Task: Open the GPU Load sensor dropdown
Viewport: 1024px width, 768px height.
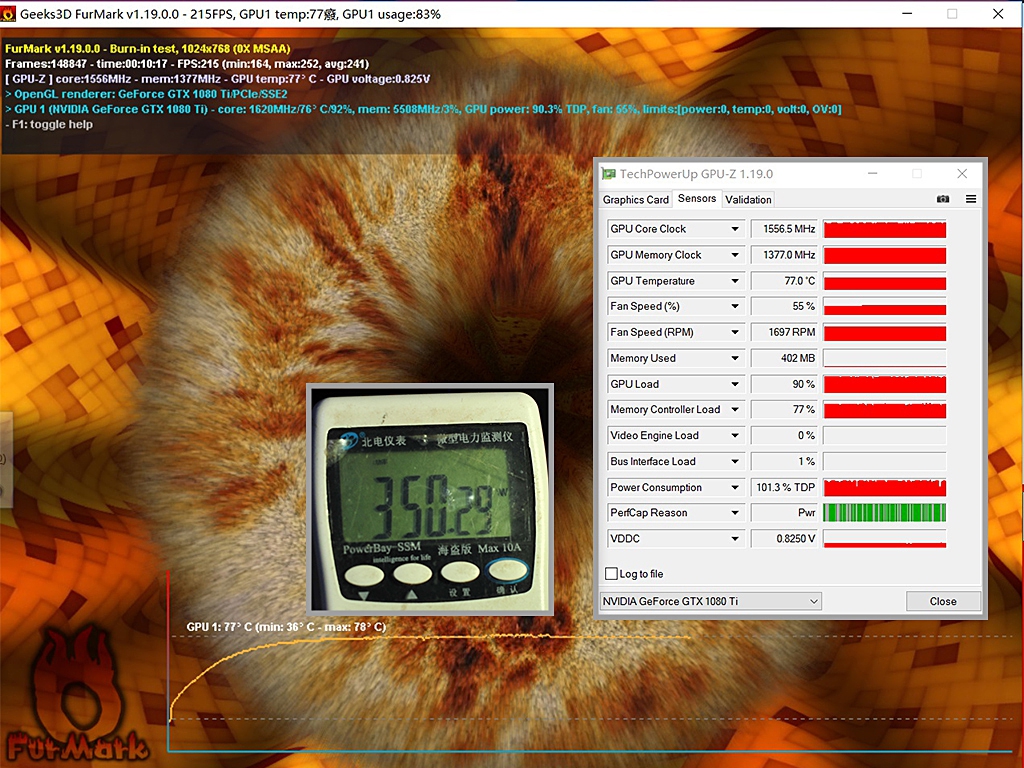Action: click(735, 384)
